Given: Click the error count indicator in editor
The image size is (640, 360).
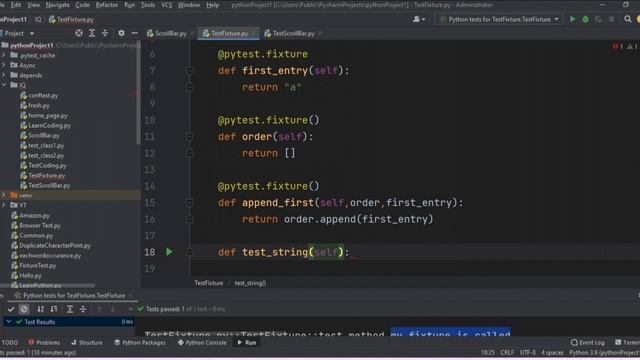Looking at the screenshot, I should 618,47.
